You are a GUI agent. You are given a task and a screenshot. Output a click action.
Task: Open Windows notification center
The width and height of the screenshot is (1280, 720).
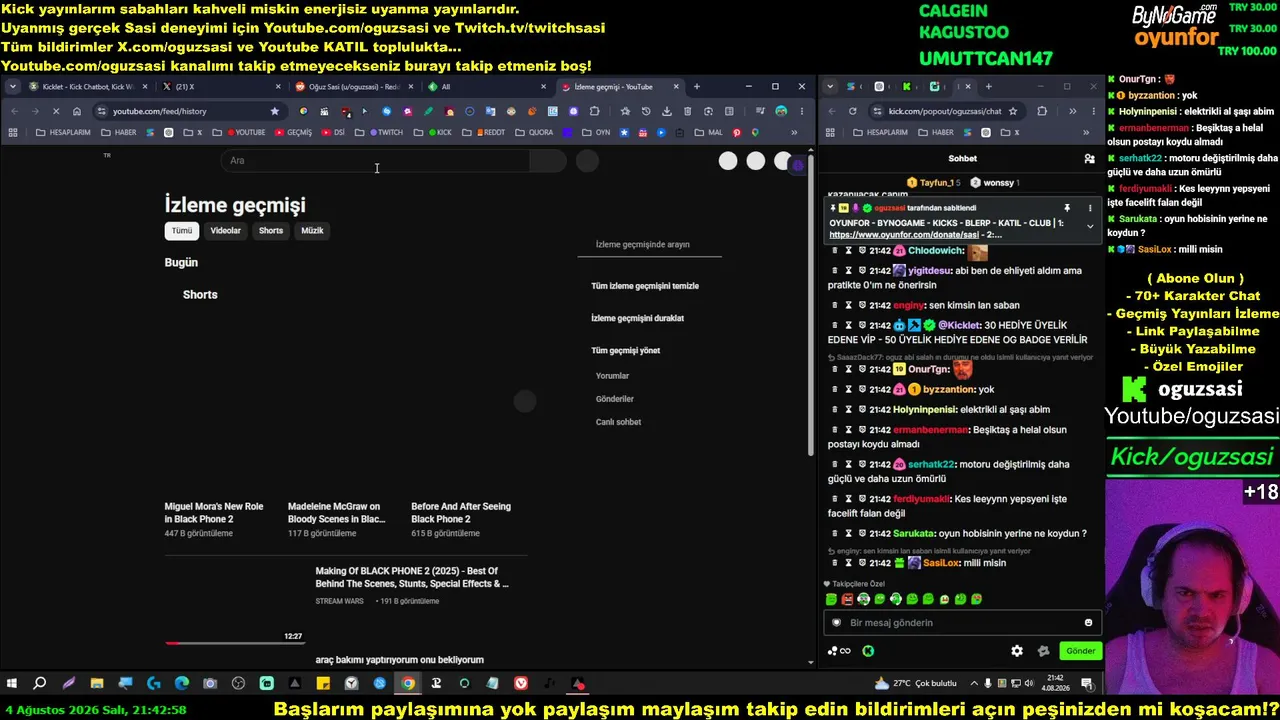pos(1086,684)
